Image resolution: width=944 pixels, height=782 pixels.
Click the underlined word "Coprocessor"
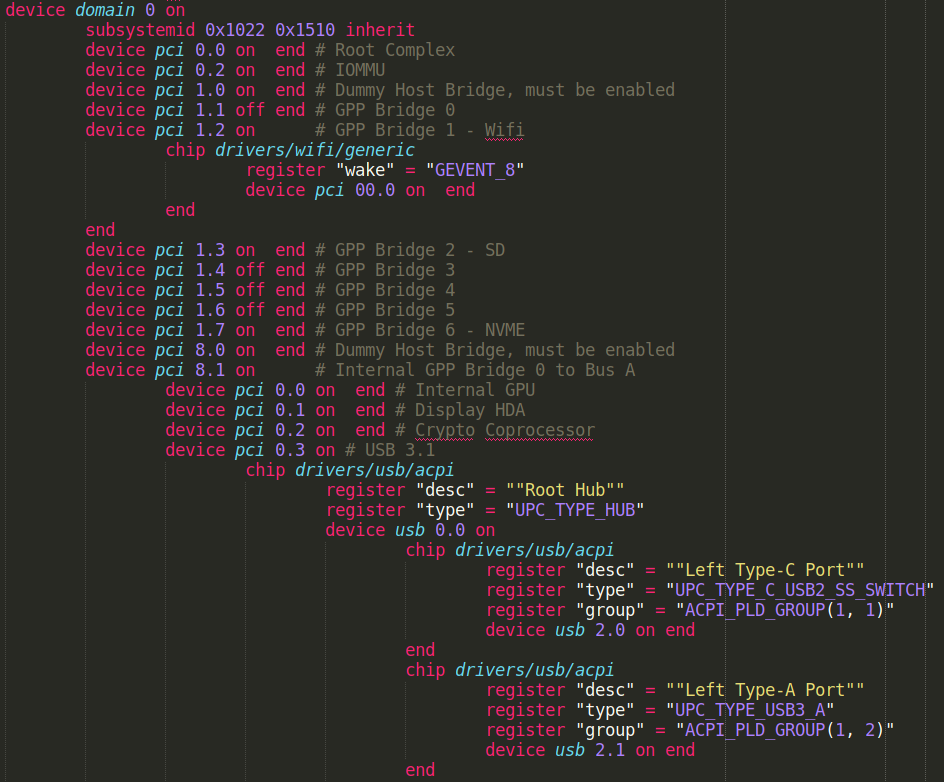pos(540,430)
